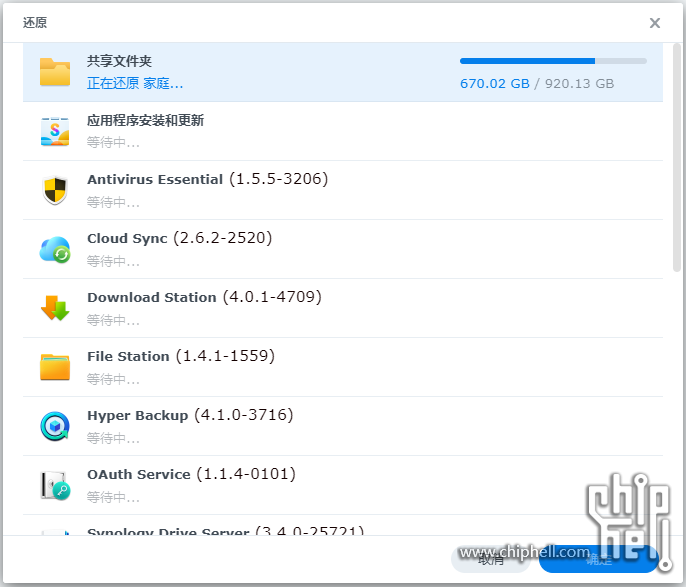The image size is (686, 587).
Task: Click the Antivirus Essential shield icon
Action: coord(55,190)
